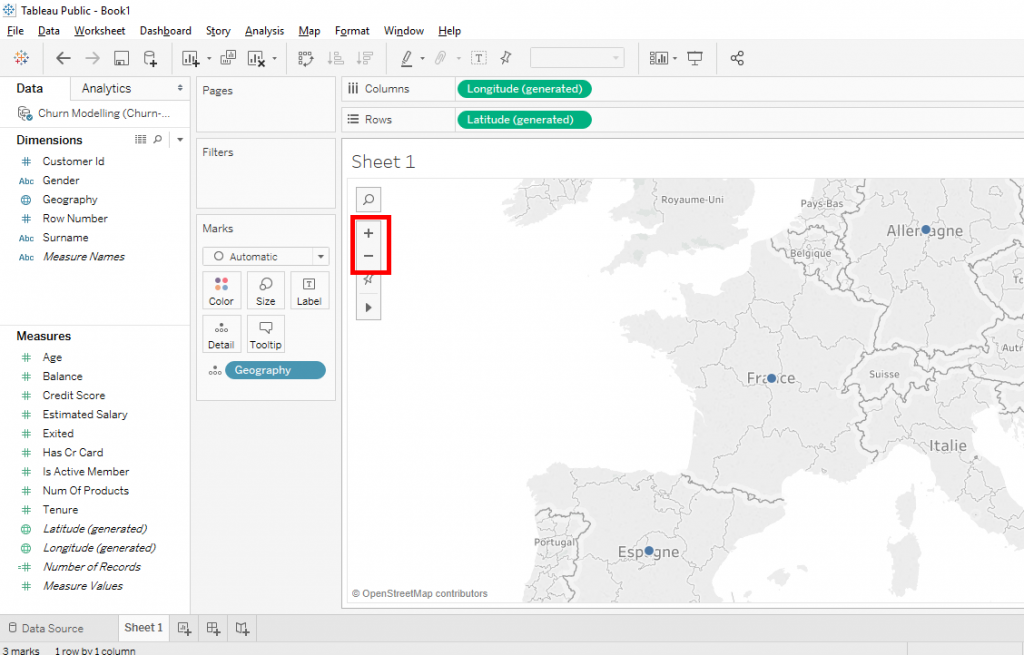Click the Color swatch in the Marks card
Screen dimensions: 1024x655
pyautogui.click(x=221, y=290)
